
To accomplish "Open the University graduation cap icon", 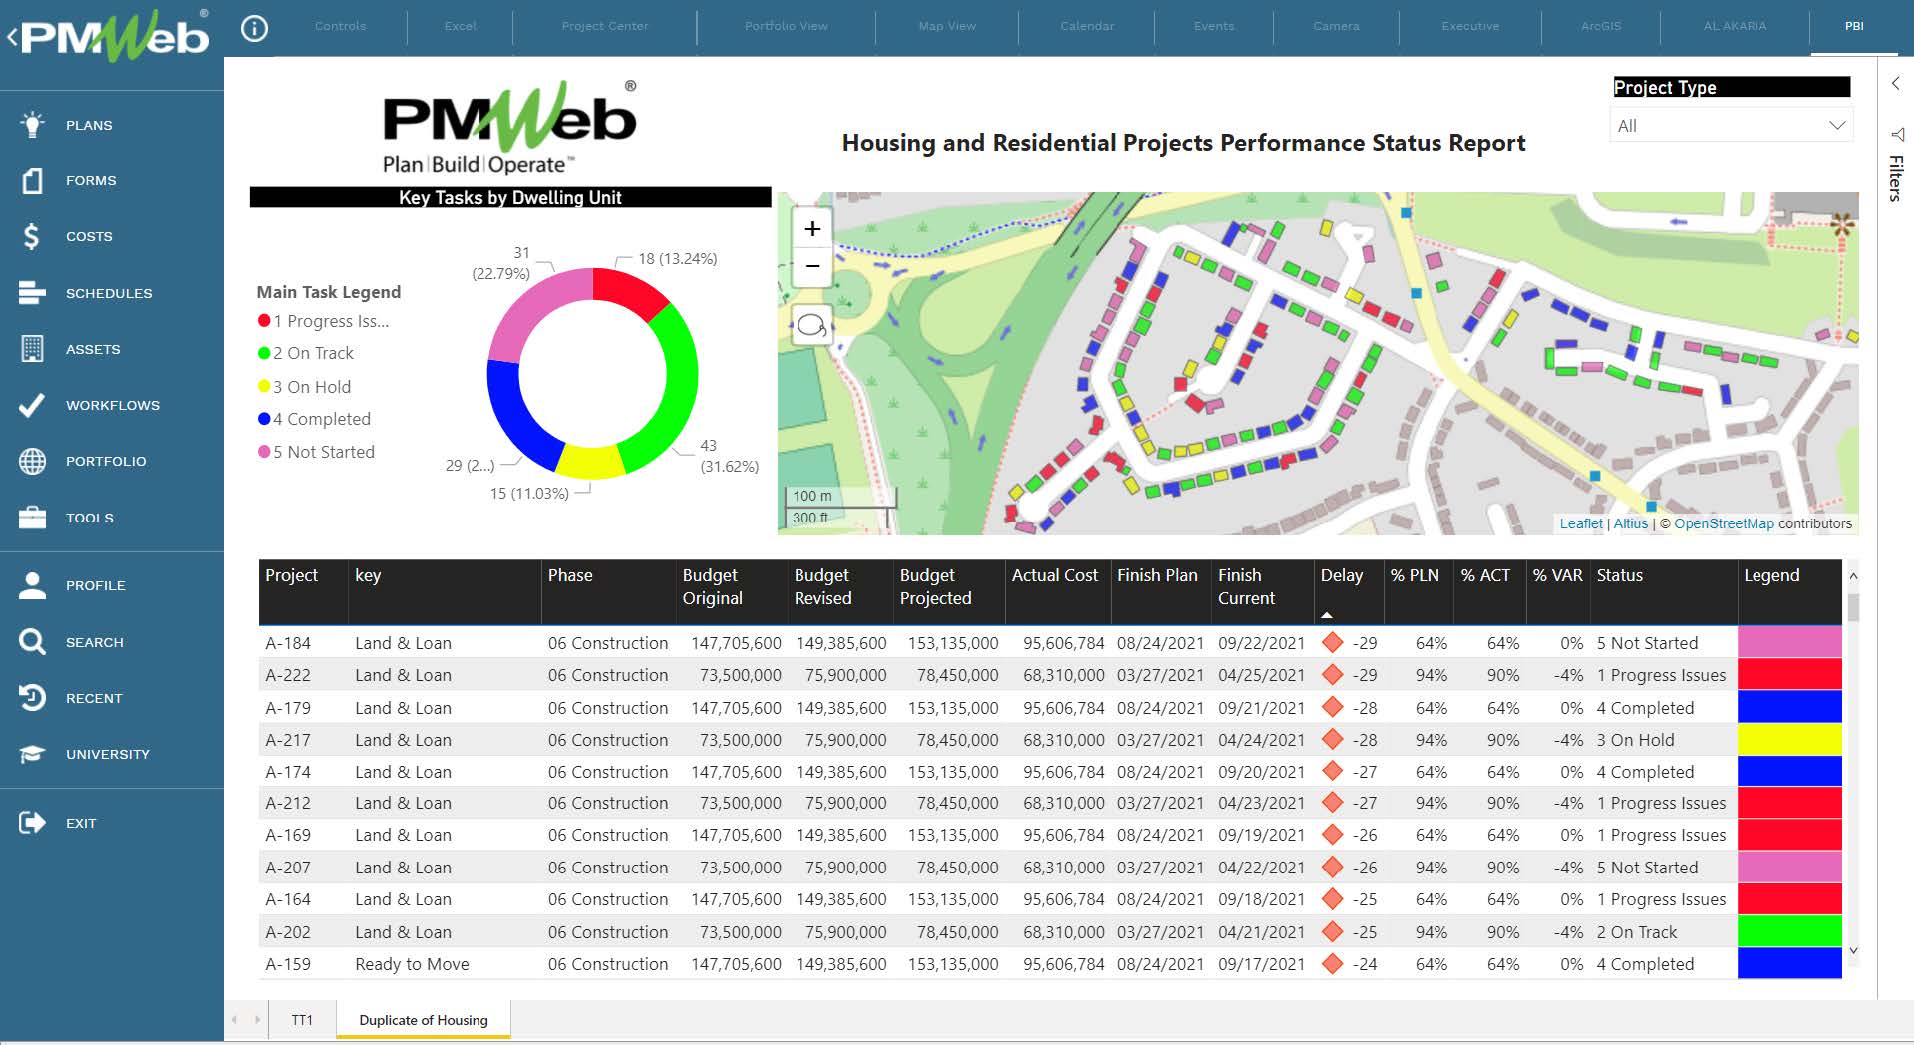I will [32, 754].
